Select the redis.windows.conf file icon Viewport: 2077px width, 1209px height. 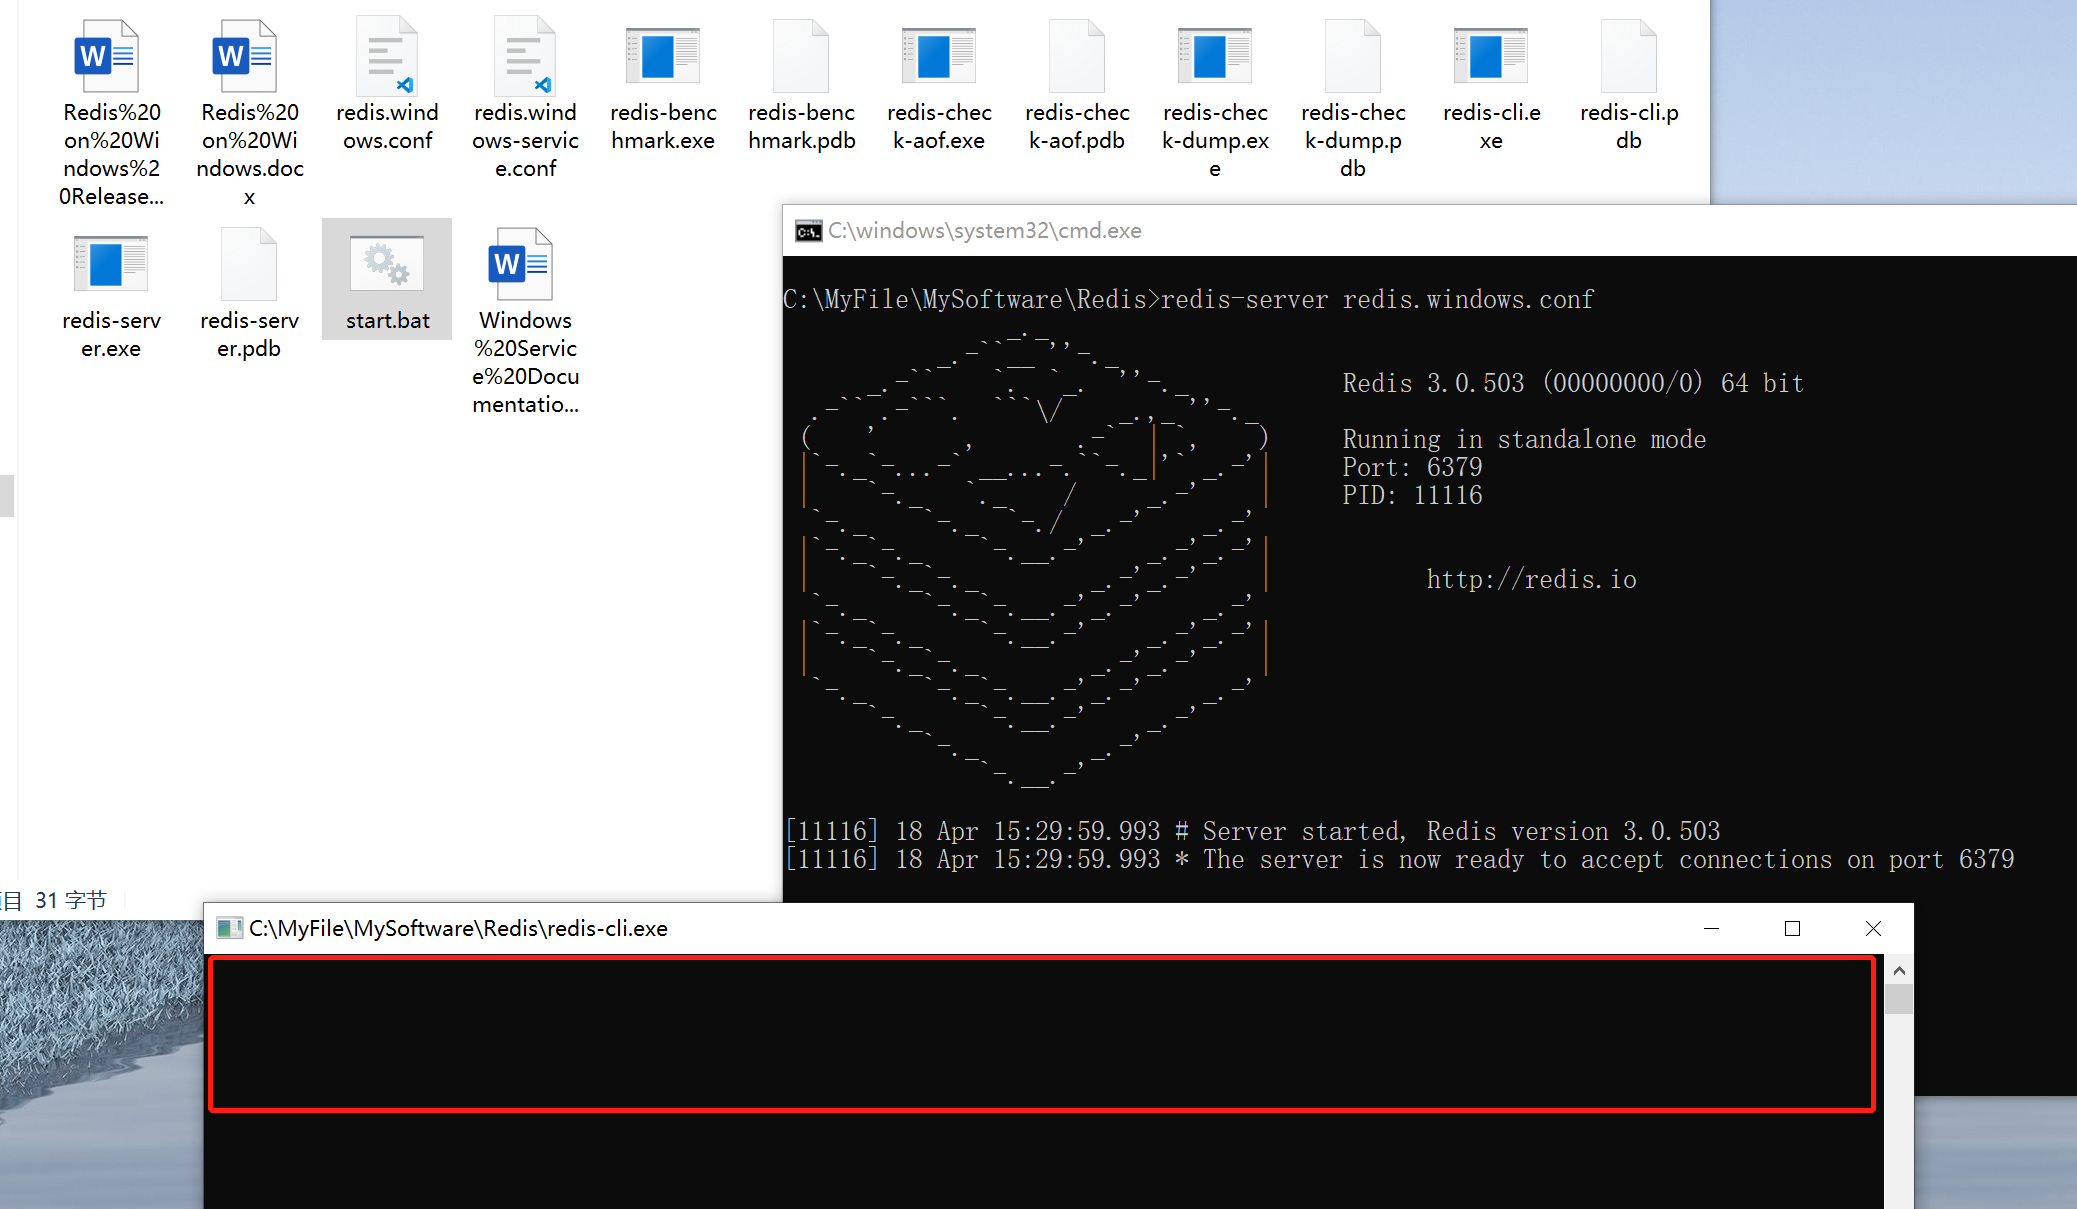387,57
